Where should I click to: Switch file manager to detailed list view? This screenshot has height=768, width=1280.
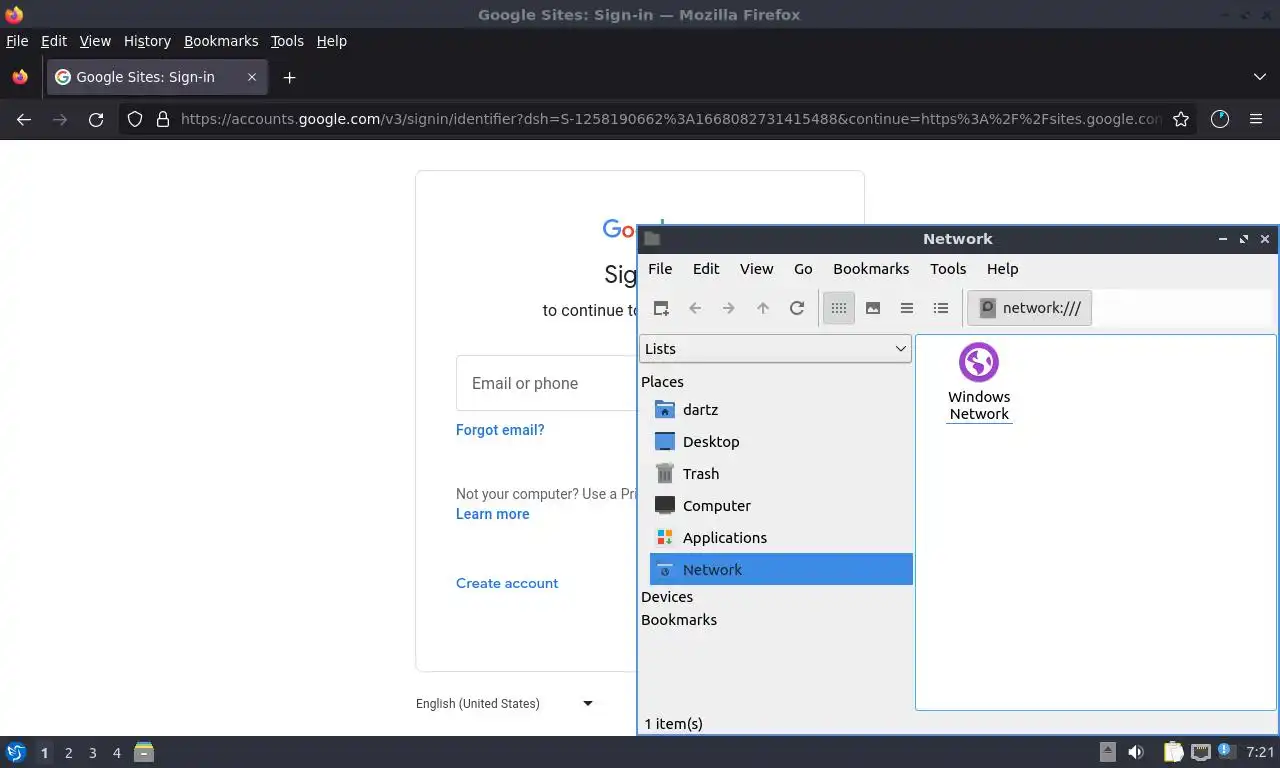pyautogui.click(x=941, y=308)
